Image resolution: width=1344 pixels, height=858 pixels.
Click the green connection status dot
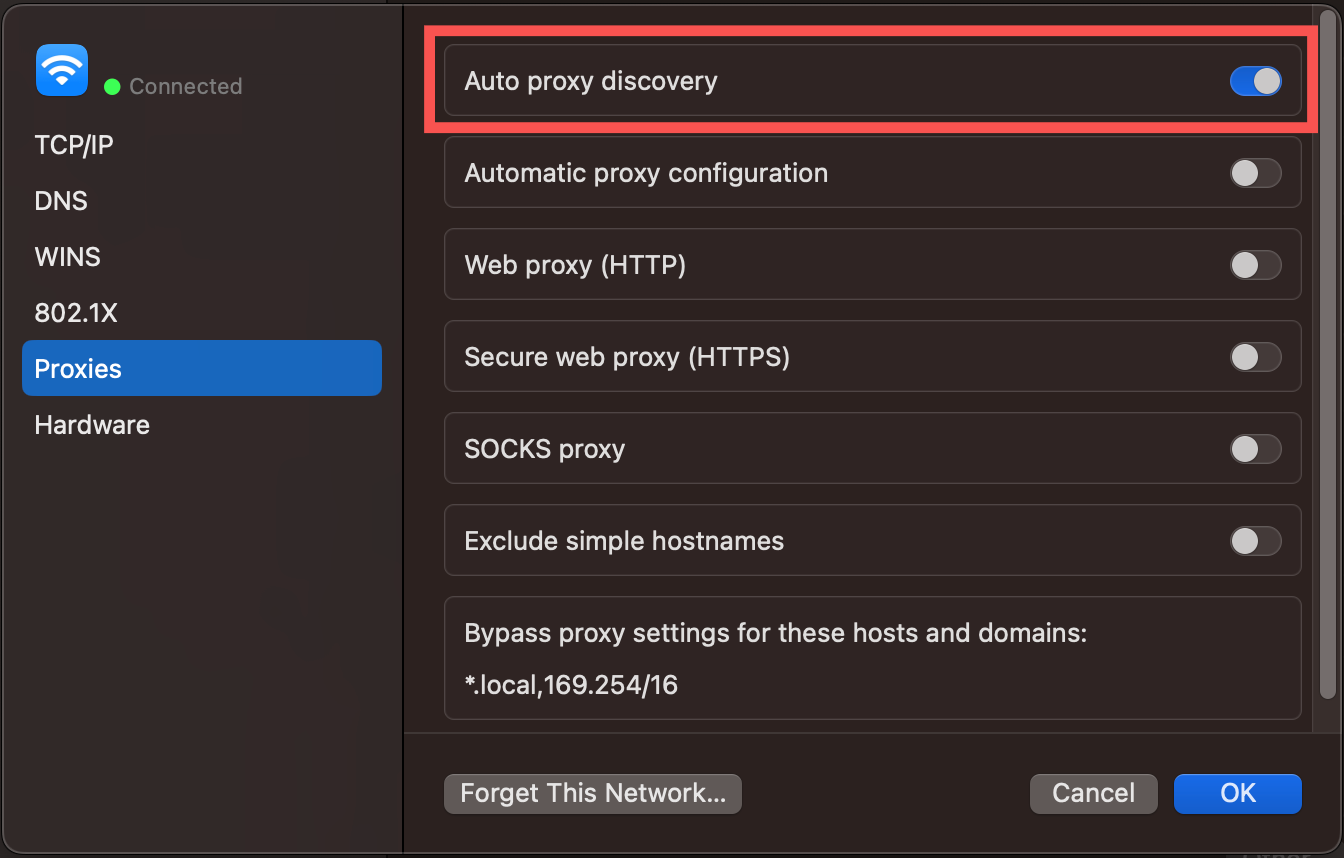click(x=112, y=87)
